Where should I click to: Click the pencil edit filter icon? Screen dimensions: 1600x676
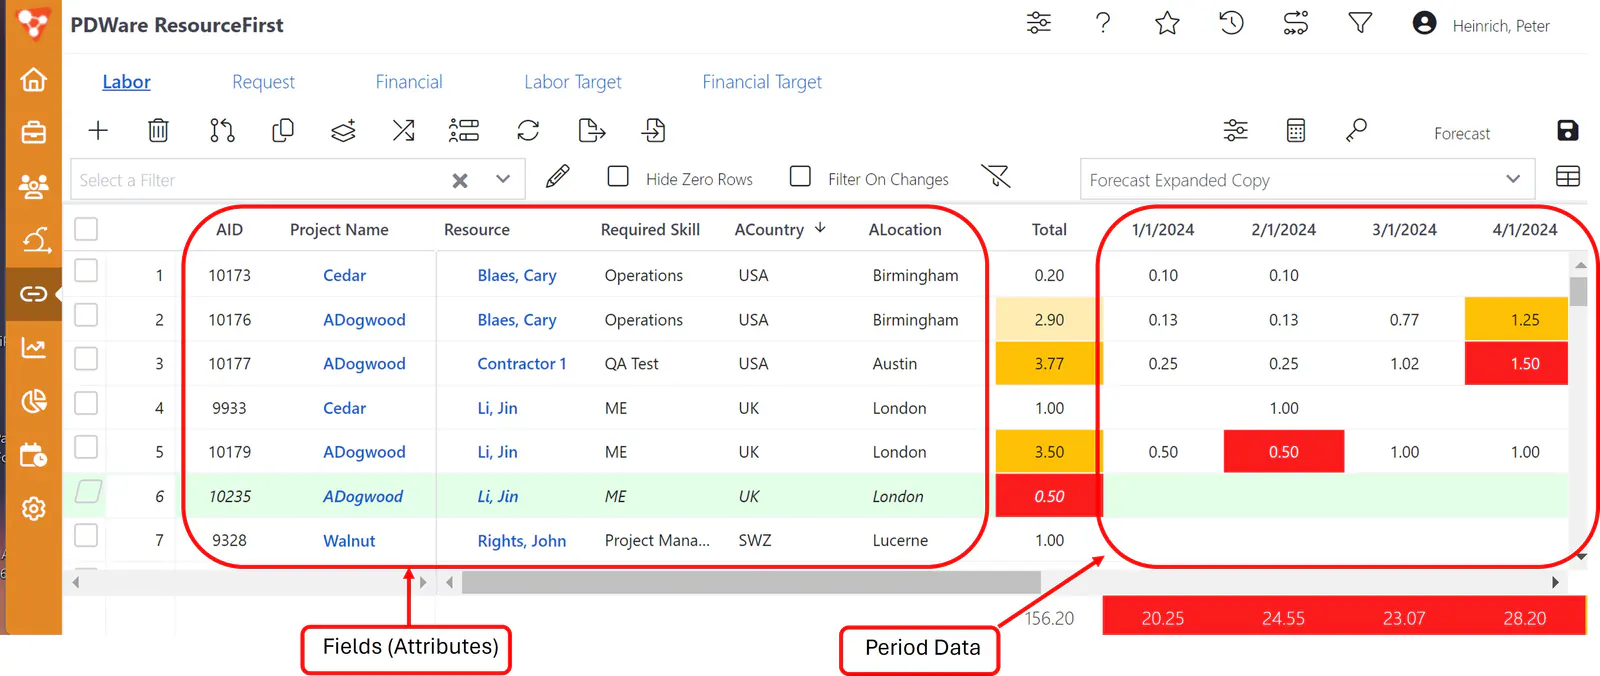point(558,177)
